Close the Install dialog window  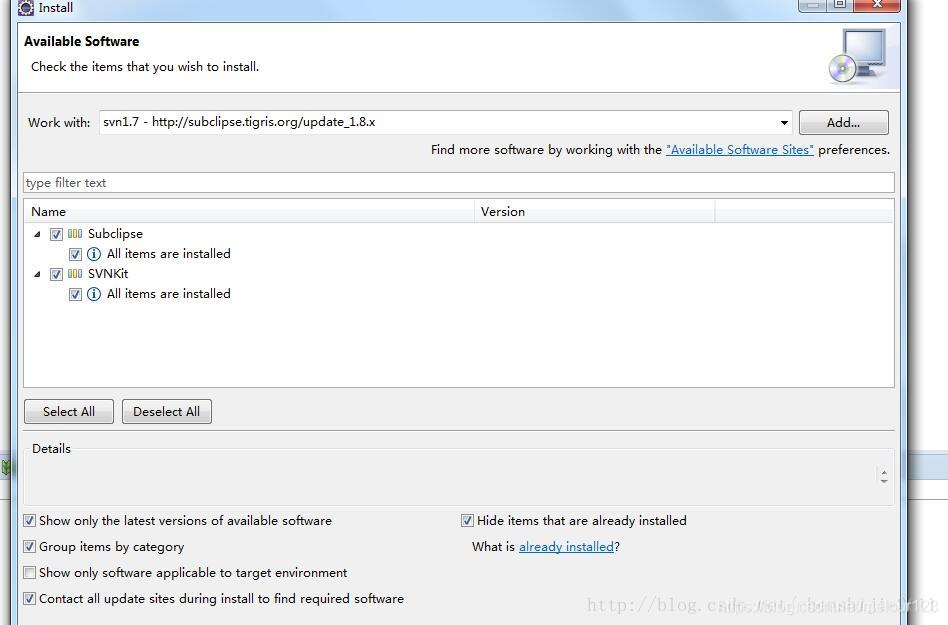877,5
